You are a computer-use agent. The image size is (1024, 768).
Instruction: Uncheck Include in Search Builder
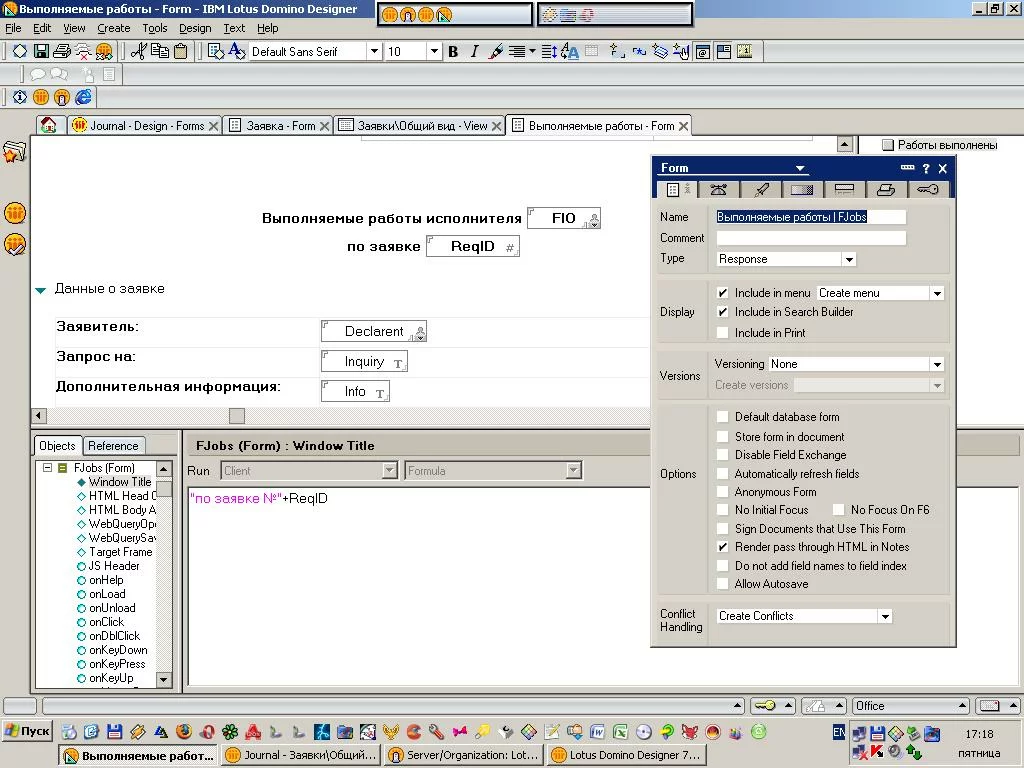point(723,312)
